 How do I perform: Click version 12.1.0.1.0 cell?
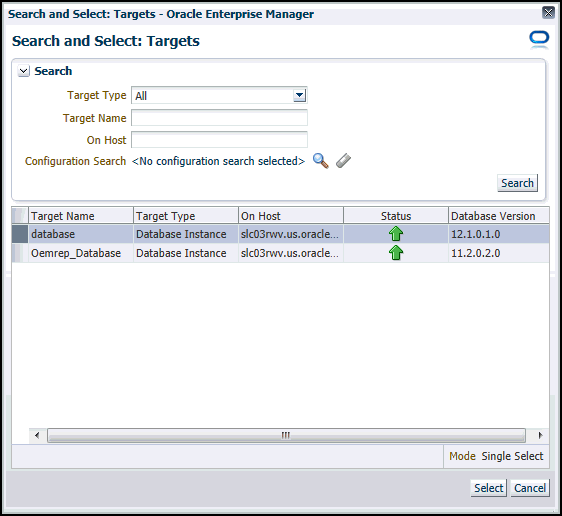click(499, 234)
